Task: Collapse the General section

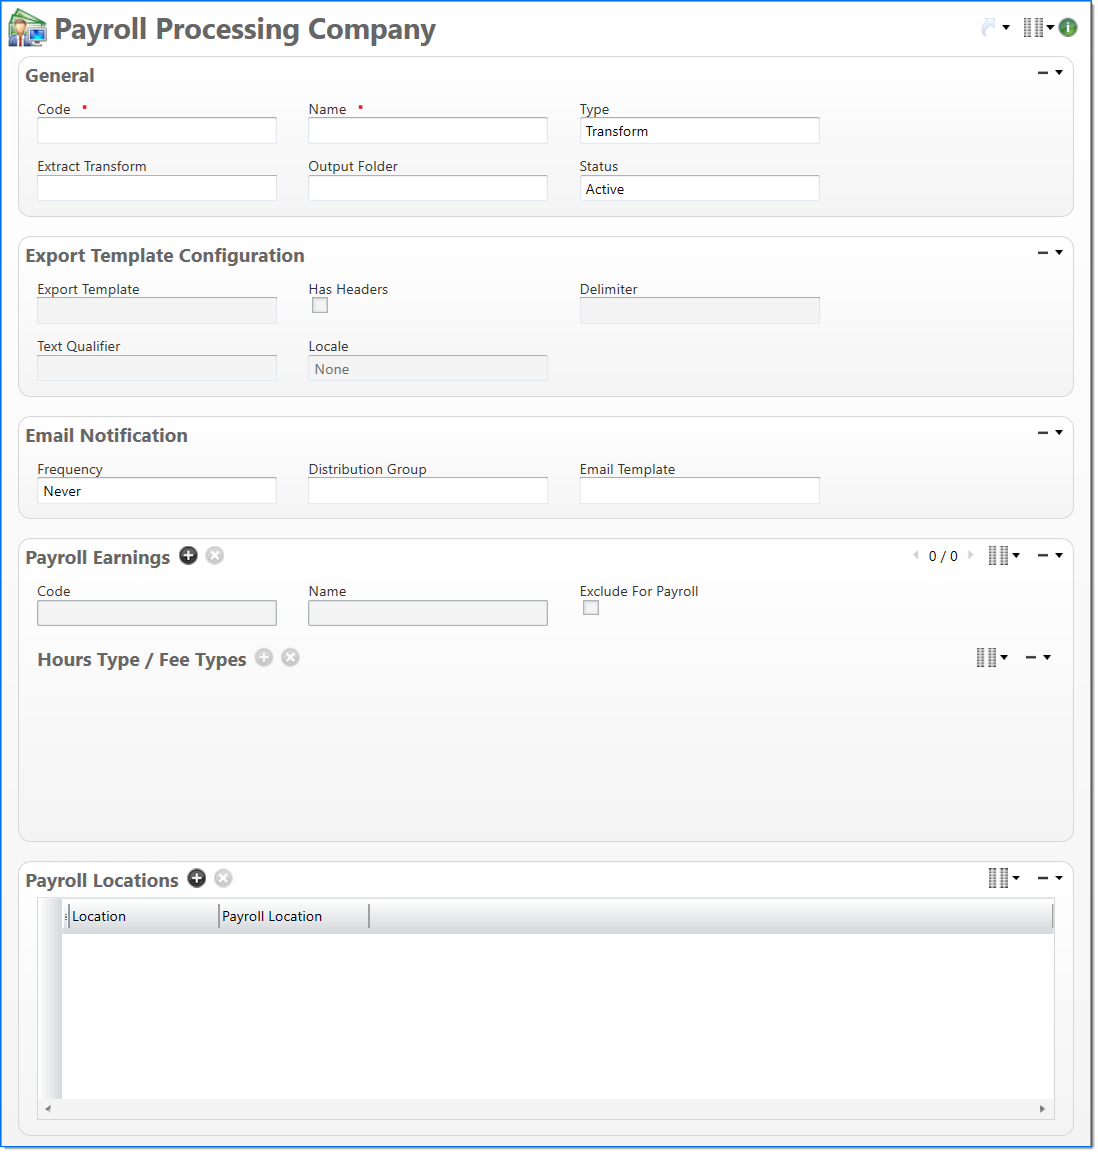Action: point(1043,73)
